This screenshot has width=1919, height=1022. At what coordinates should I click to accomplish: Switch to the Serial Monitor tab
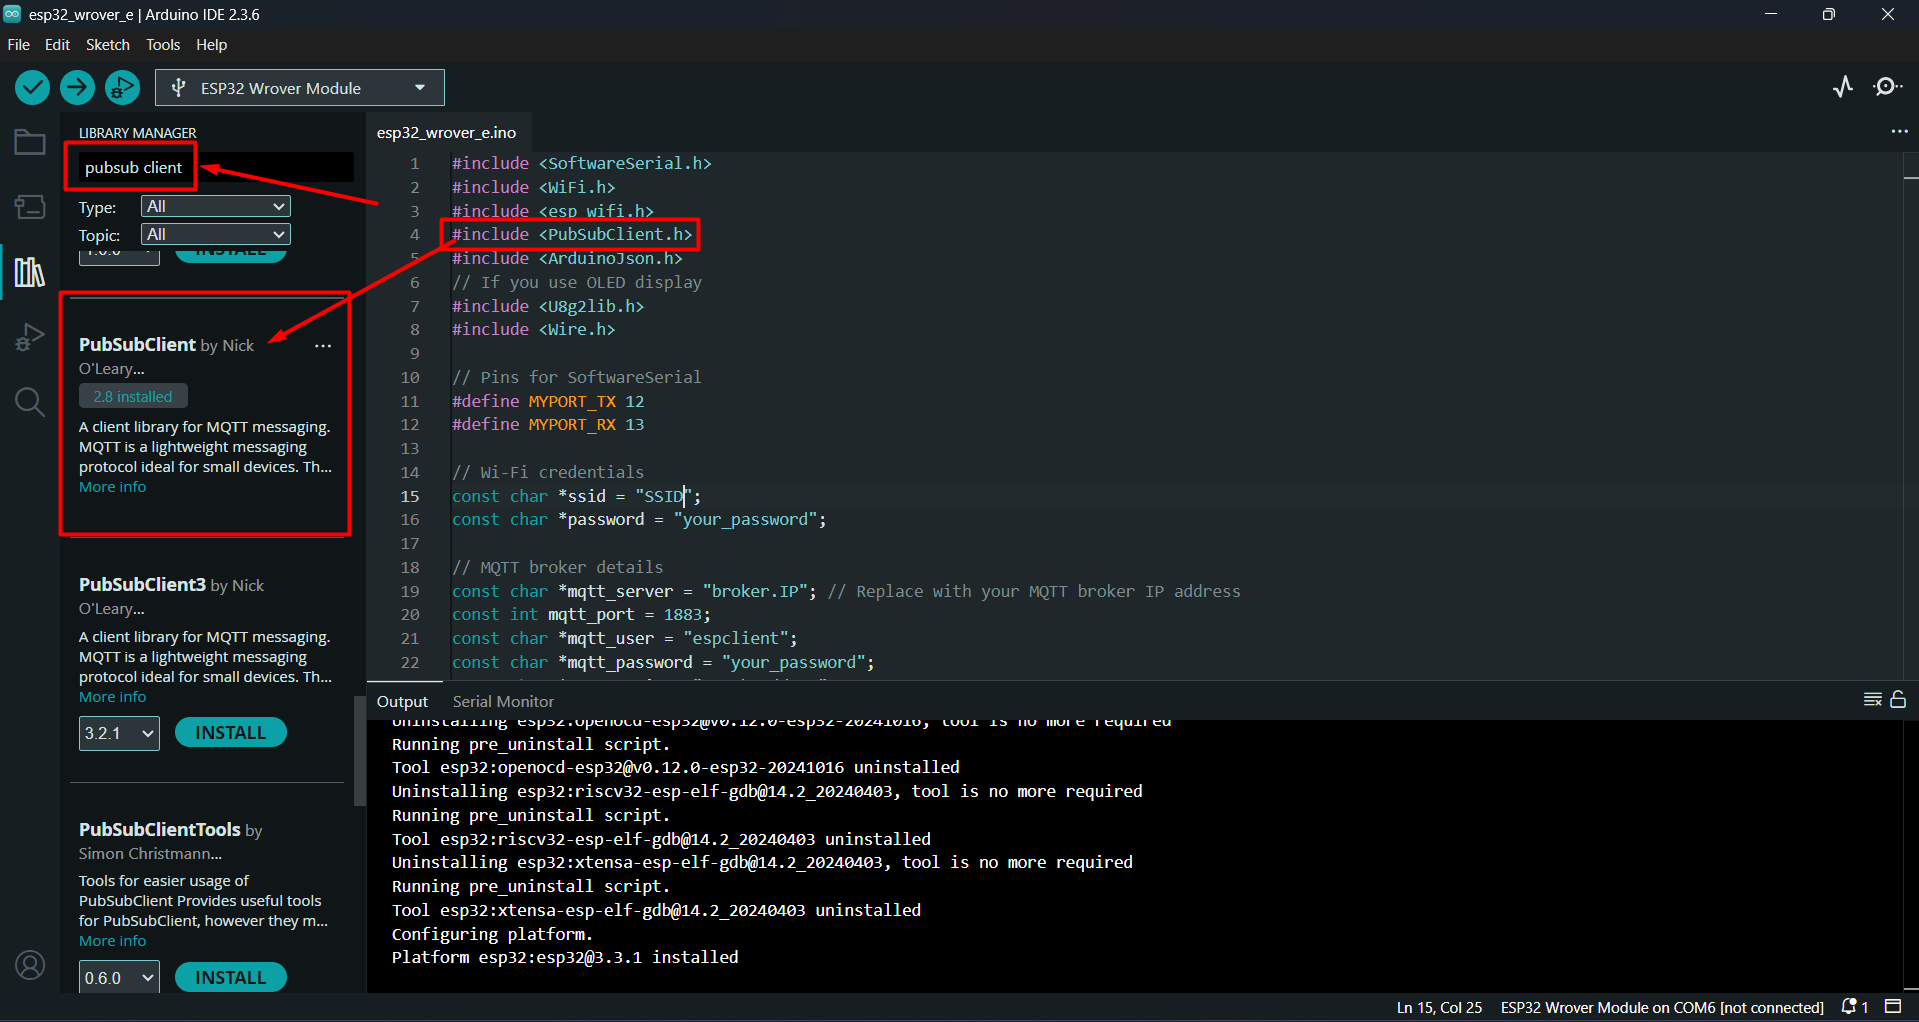[502, 702]
